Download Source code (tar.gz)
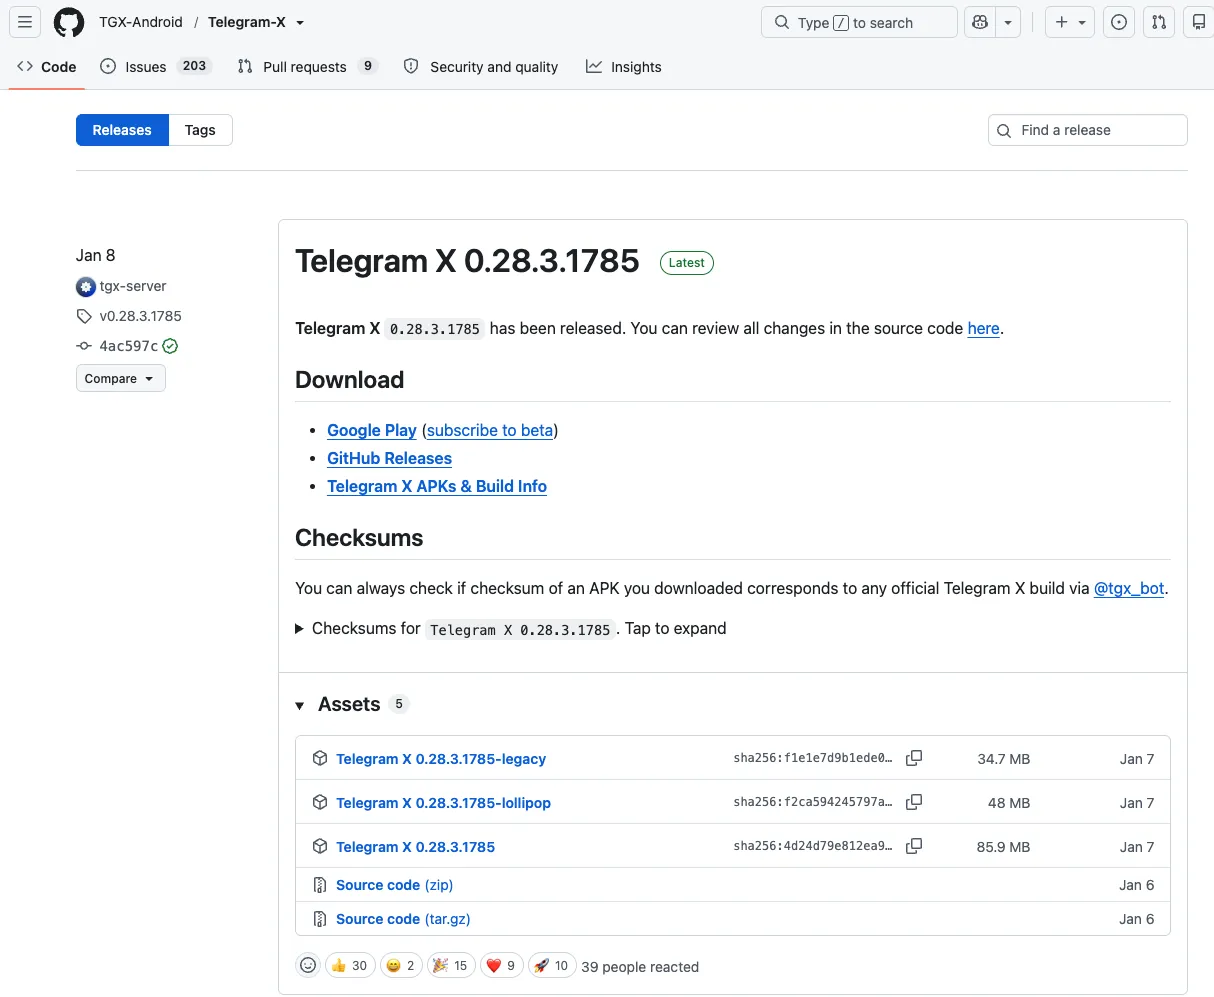 [403, 919]
